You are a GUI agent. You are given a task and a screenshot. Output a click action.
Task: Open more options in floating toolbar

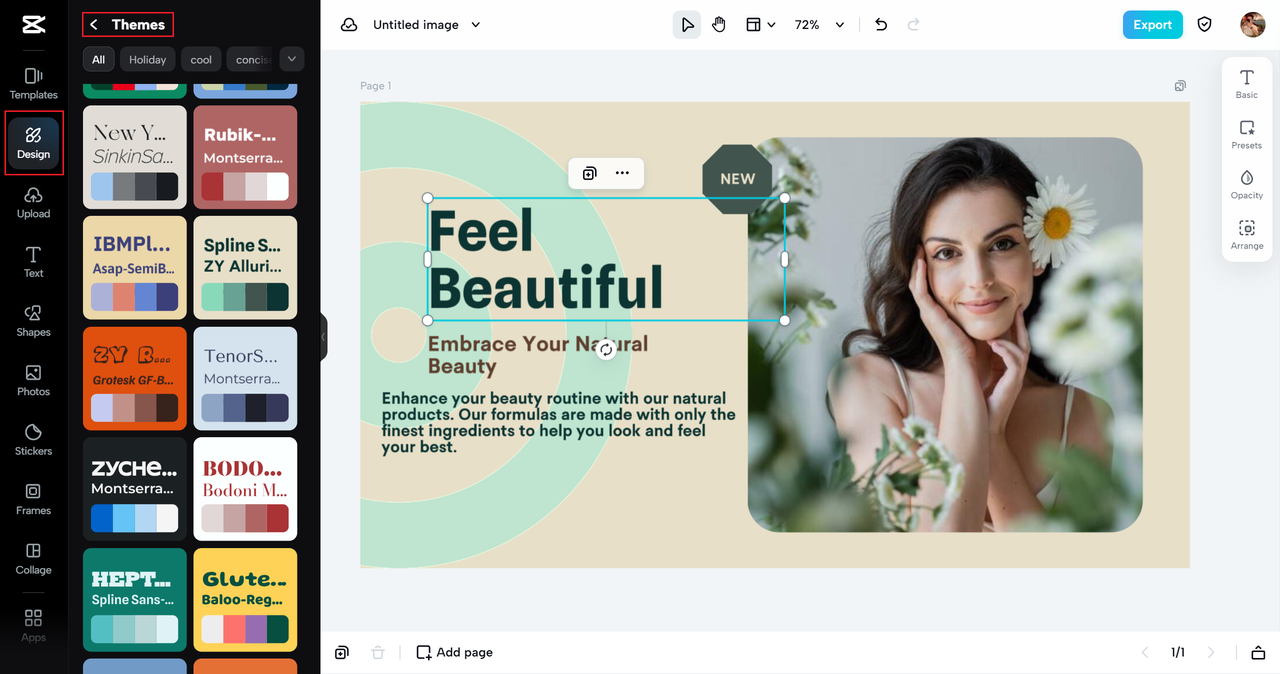[622, 173]
